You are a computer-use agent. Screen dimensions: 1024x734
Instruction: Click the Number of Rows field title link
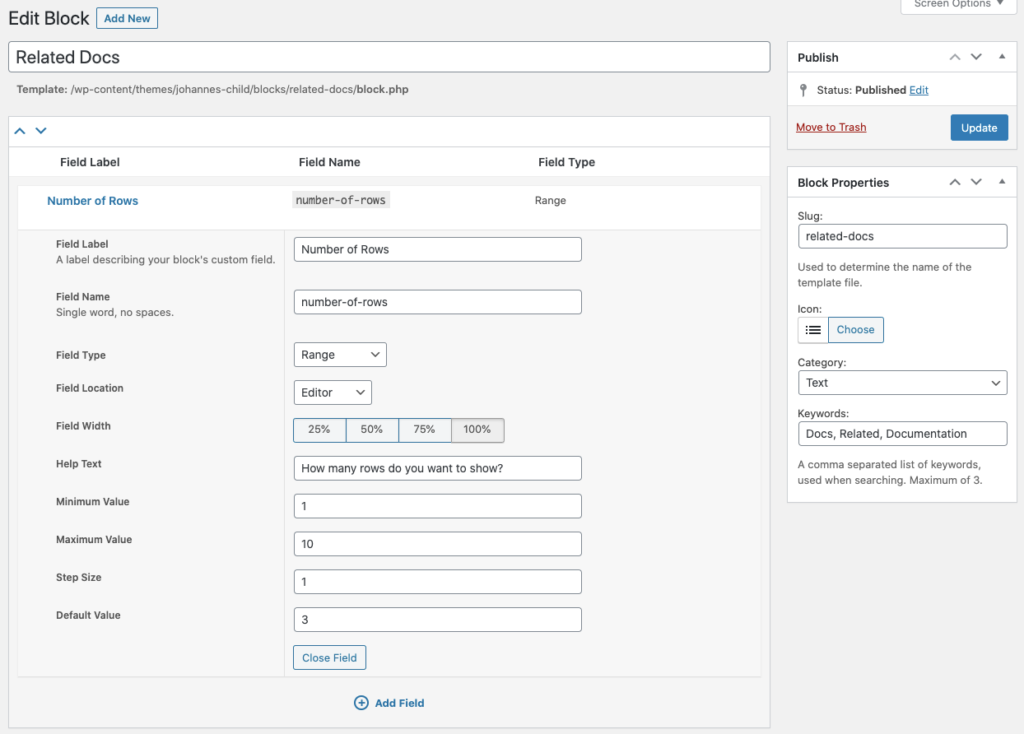[x=93, y=200]
